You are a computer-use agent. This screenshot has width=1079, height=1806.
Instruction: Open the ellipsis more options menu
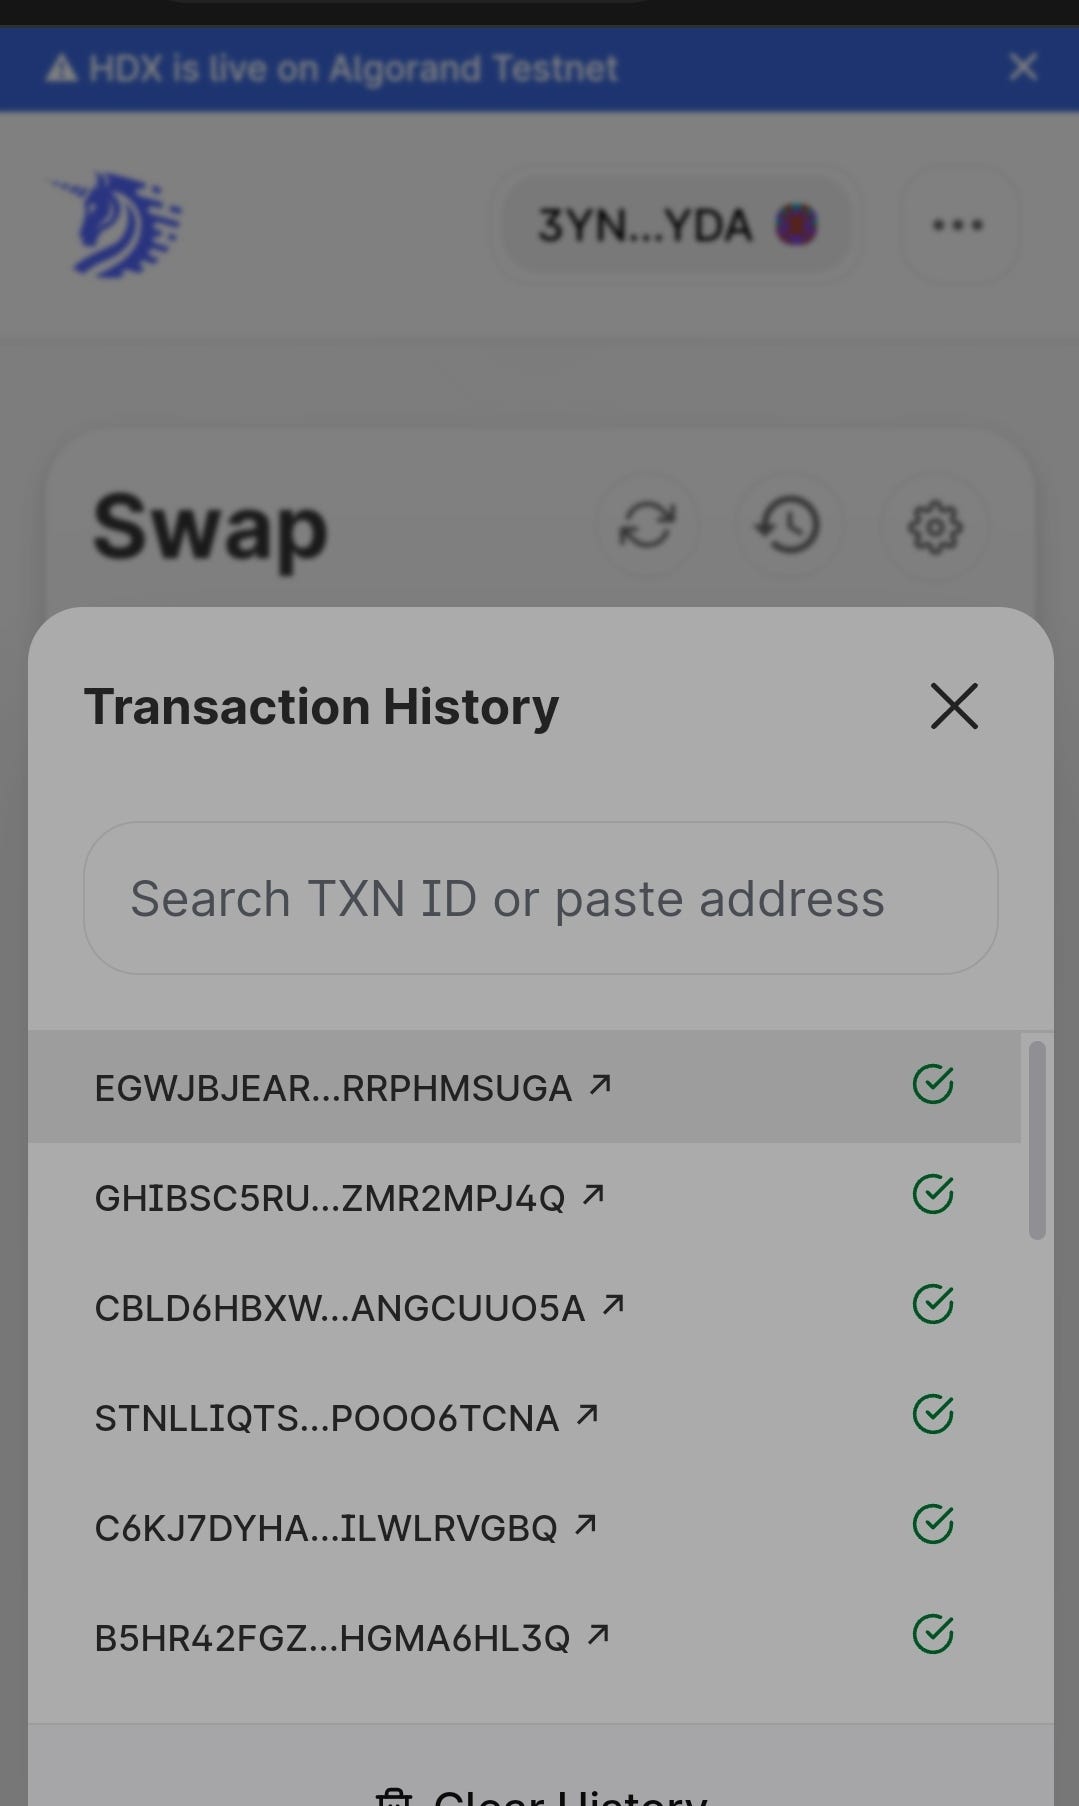(957, 224)
